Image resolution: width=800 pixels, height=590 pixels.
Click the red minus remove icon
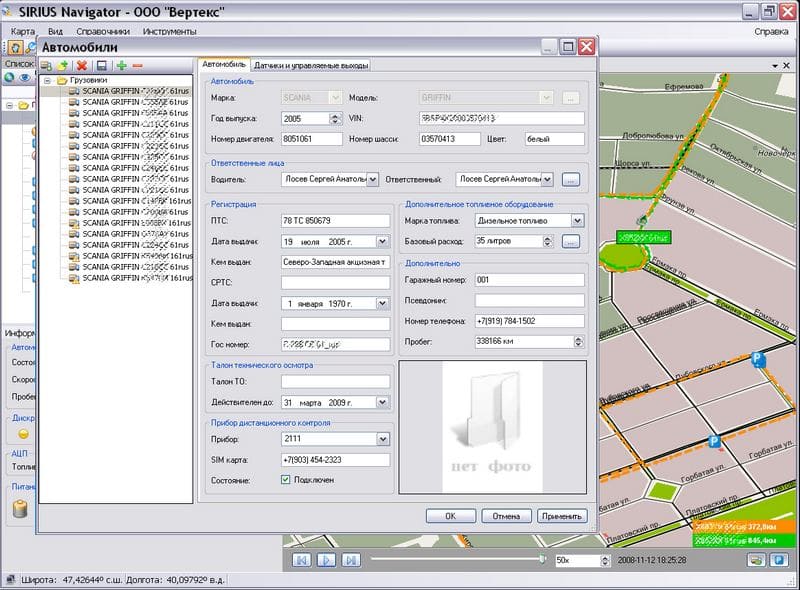coord(137,66)
